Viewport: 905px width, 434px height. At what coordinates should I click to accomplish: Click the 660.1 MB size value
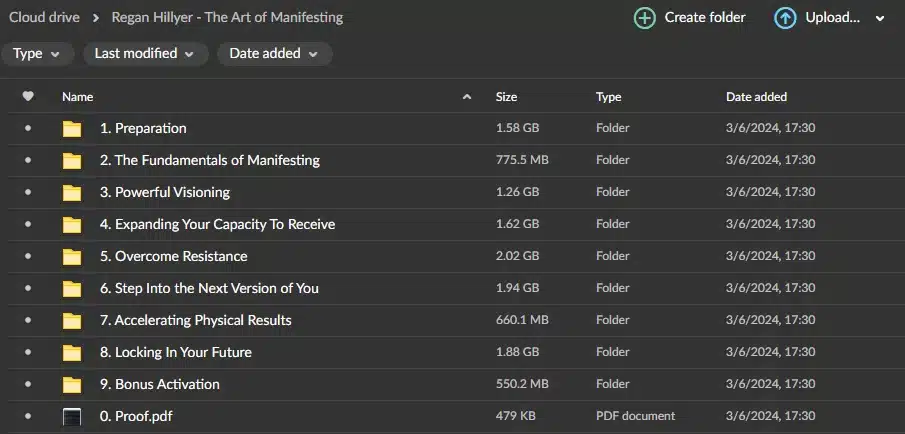[x=522, y=320]
